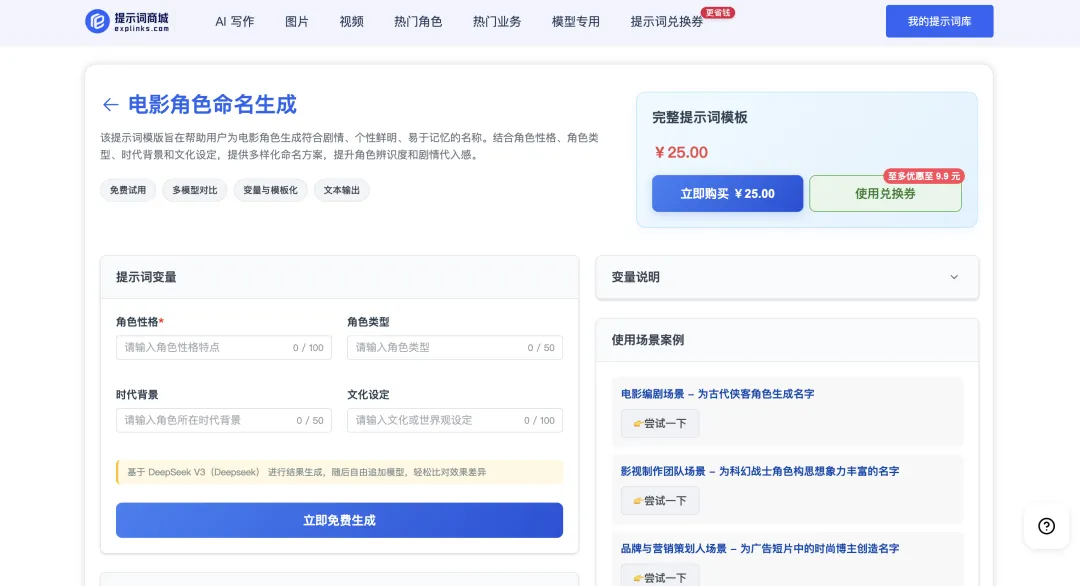Click the DeepSeek V3 notice text
This screenshot has width=1080, height=586.
pyautogui.click(x=307, y=472)
